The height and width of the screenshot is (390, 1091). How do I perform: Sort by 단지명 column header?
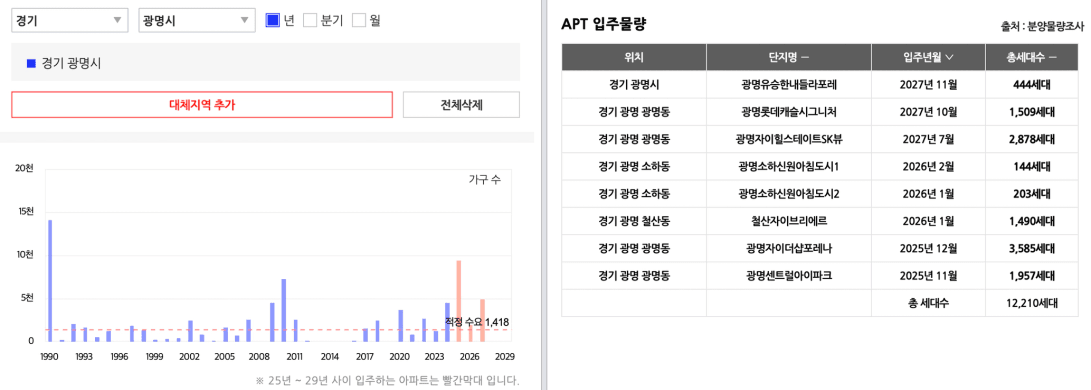point(789,57)
